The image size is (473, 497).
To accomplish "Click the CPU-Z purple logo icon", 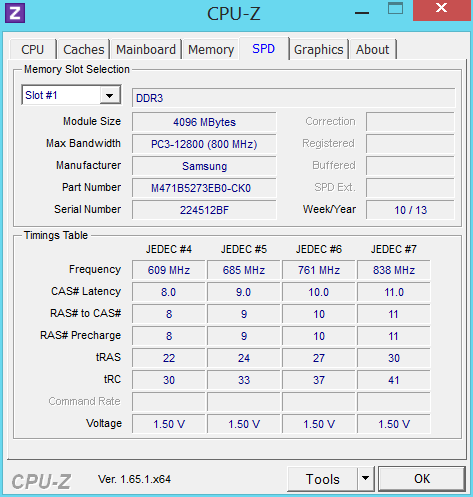I will click(15, 13).
